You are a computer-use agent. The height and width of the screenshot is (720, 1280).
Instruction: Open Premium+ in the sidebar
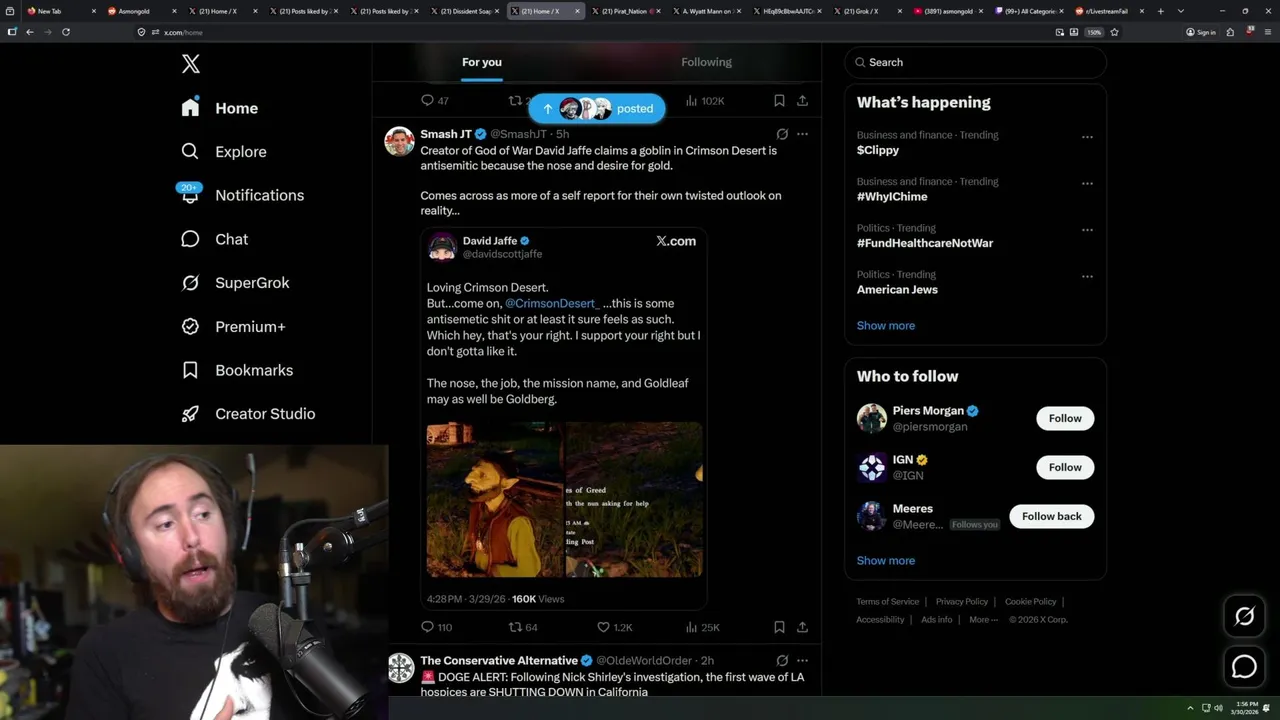[x=233, y=327]
